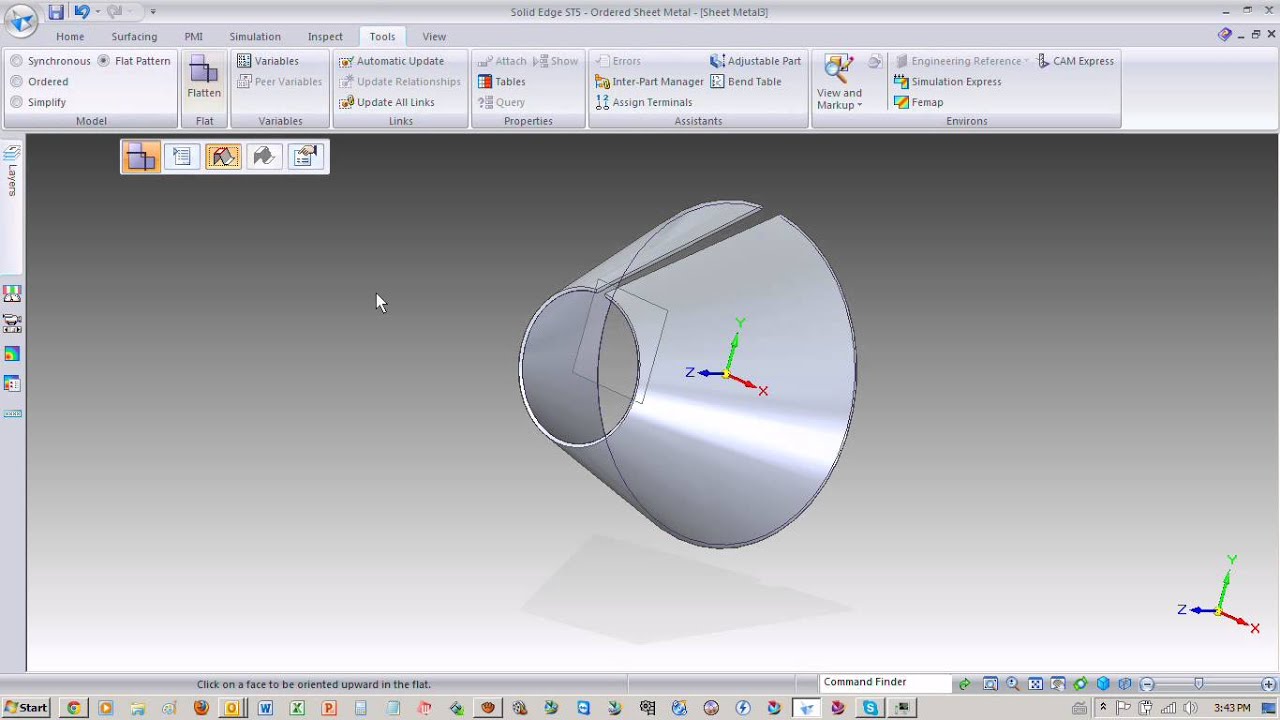The image size is (1280, 720).
Task: Click the Solid Edge application button
Action: click(21, 19)
